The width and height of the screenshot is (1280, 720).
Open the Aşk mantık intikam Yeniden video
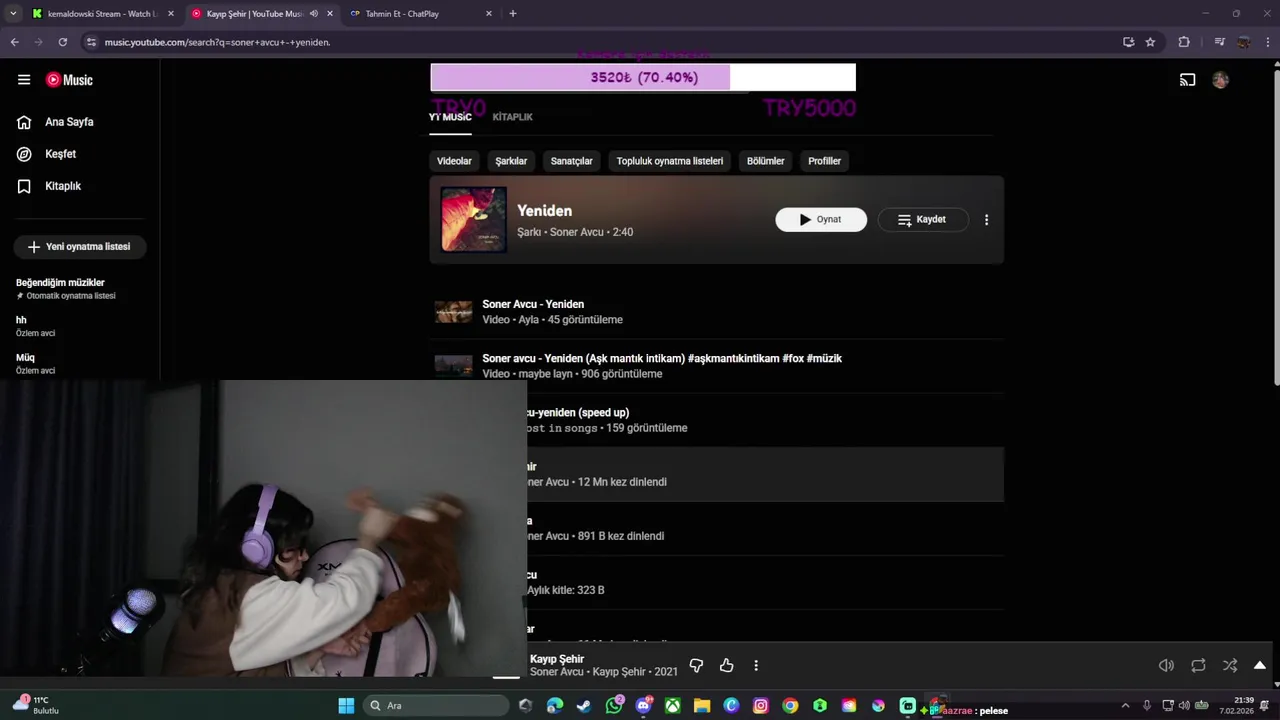click(x=716, y=366)
